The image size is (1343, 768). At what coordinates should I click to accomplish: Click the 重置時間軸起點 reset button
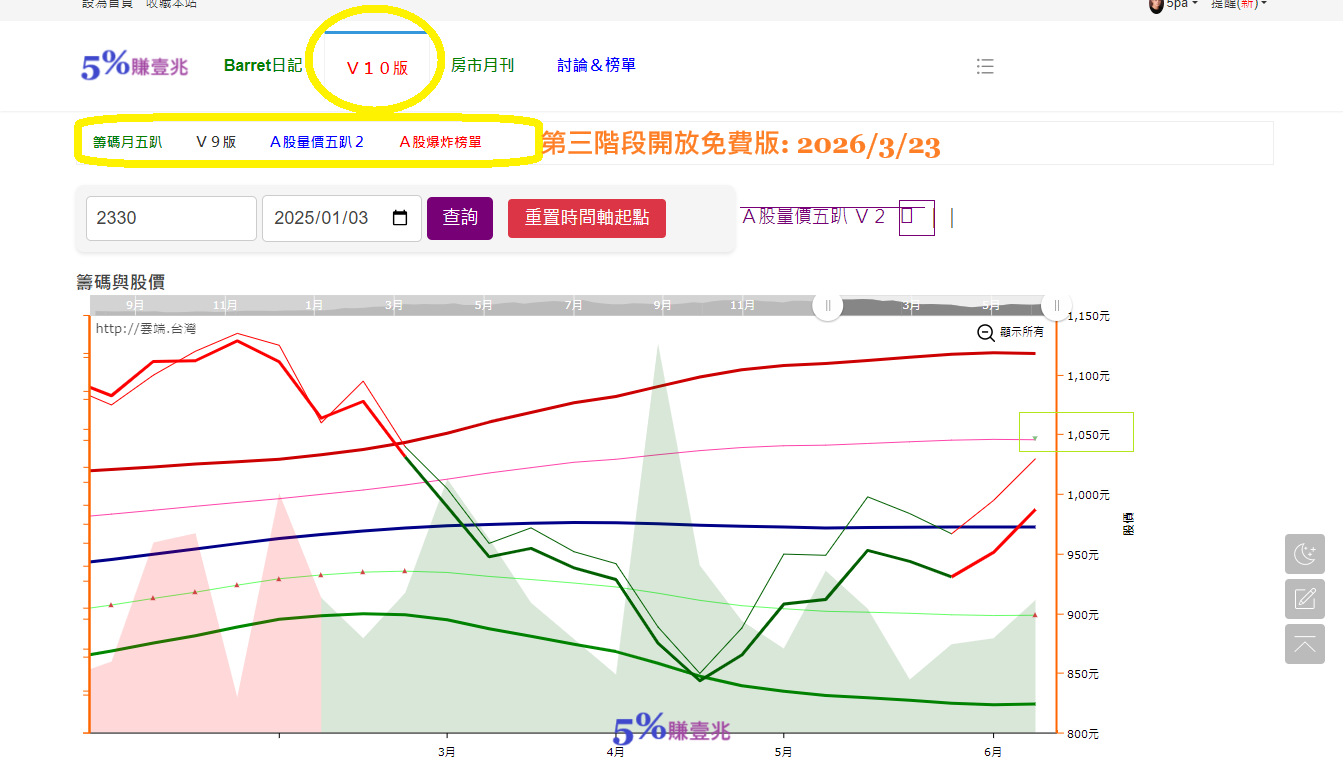586,218
